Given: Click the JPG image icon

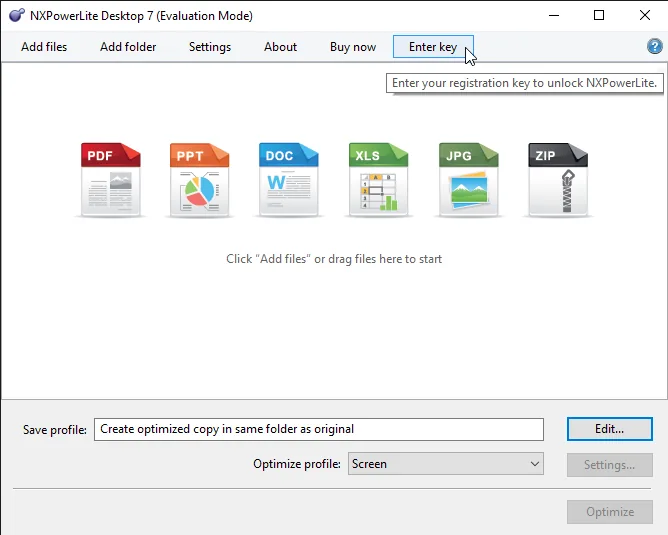Looking at the screenshot, I should 468,180.
